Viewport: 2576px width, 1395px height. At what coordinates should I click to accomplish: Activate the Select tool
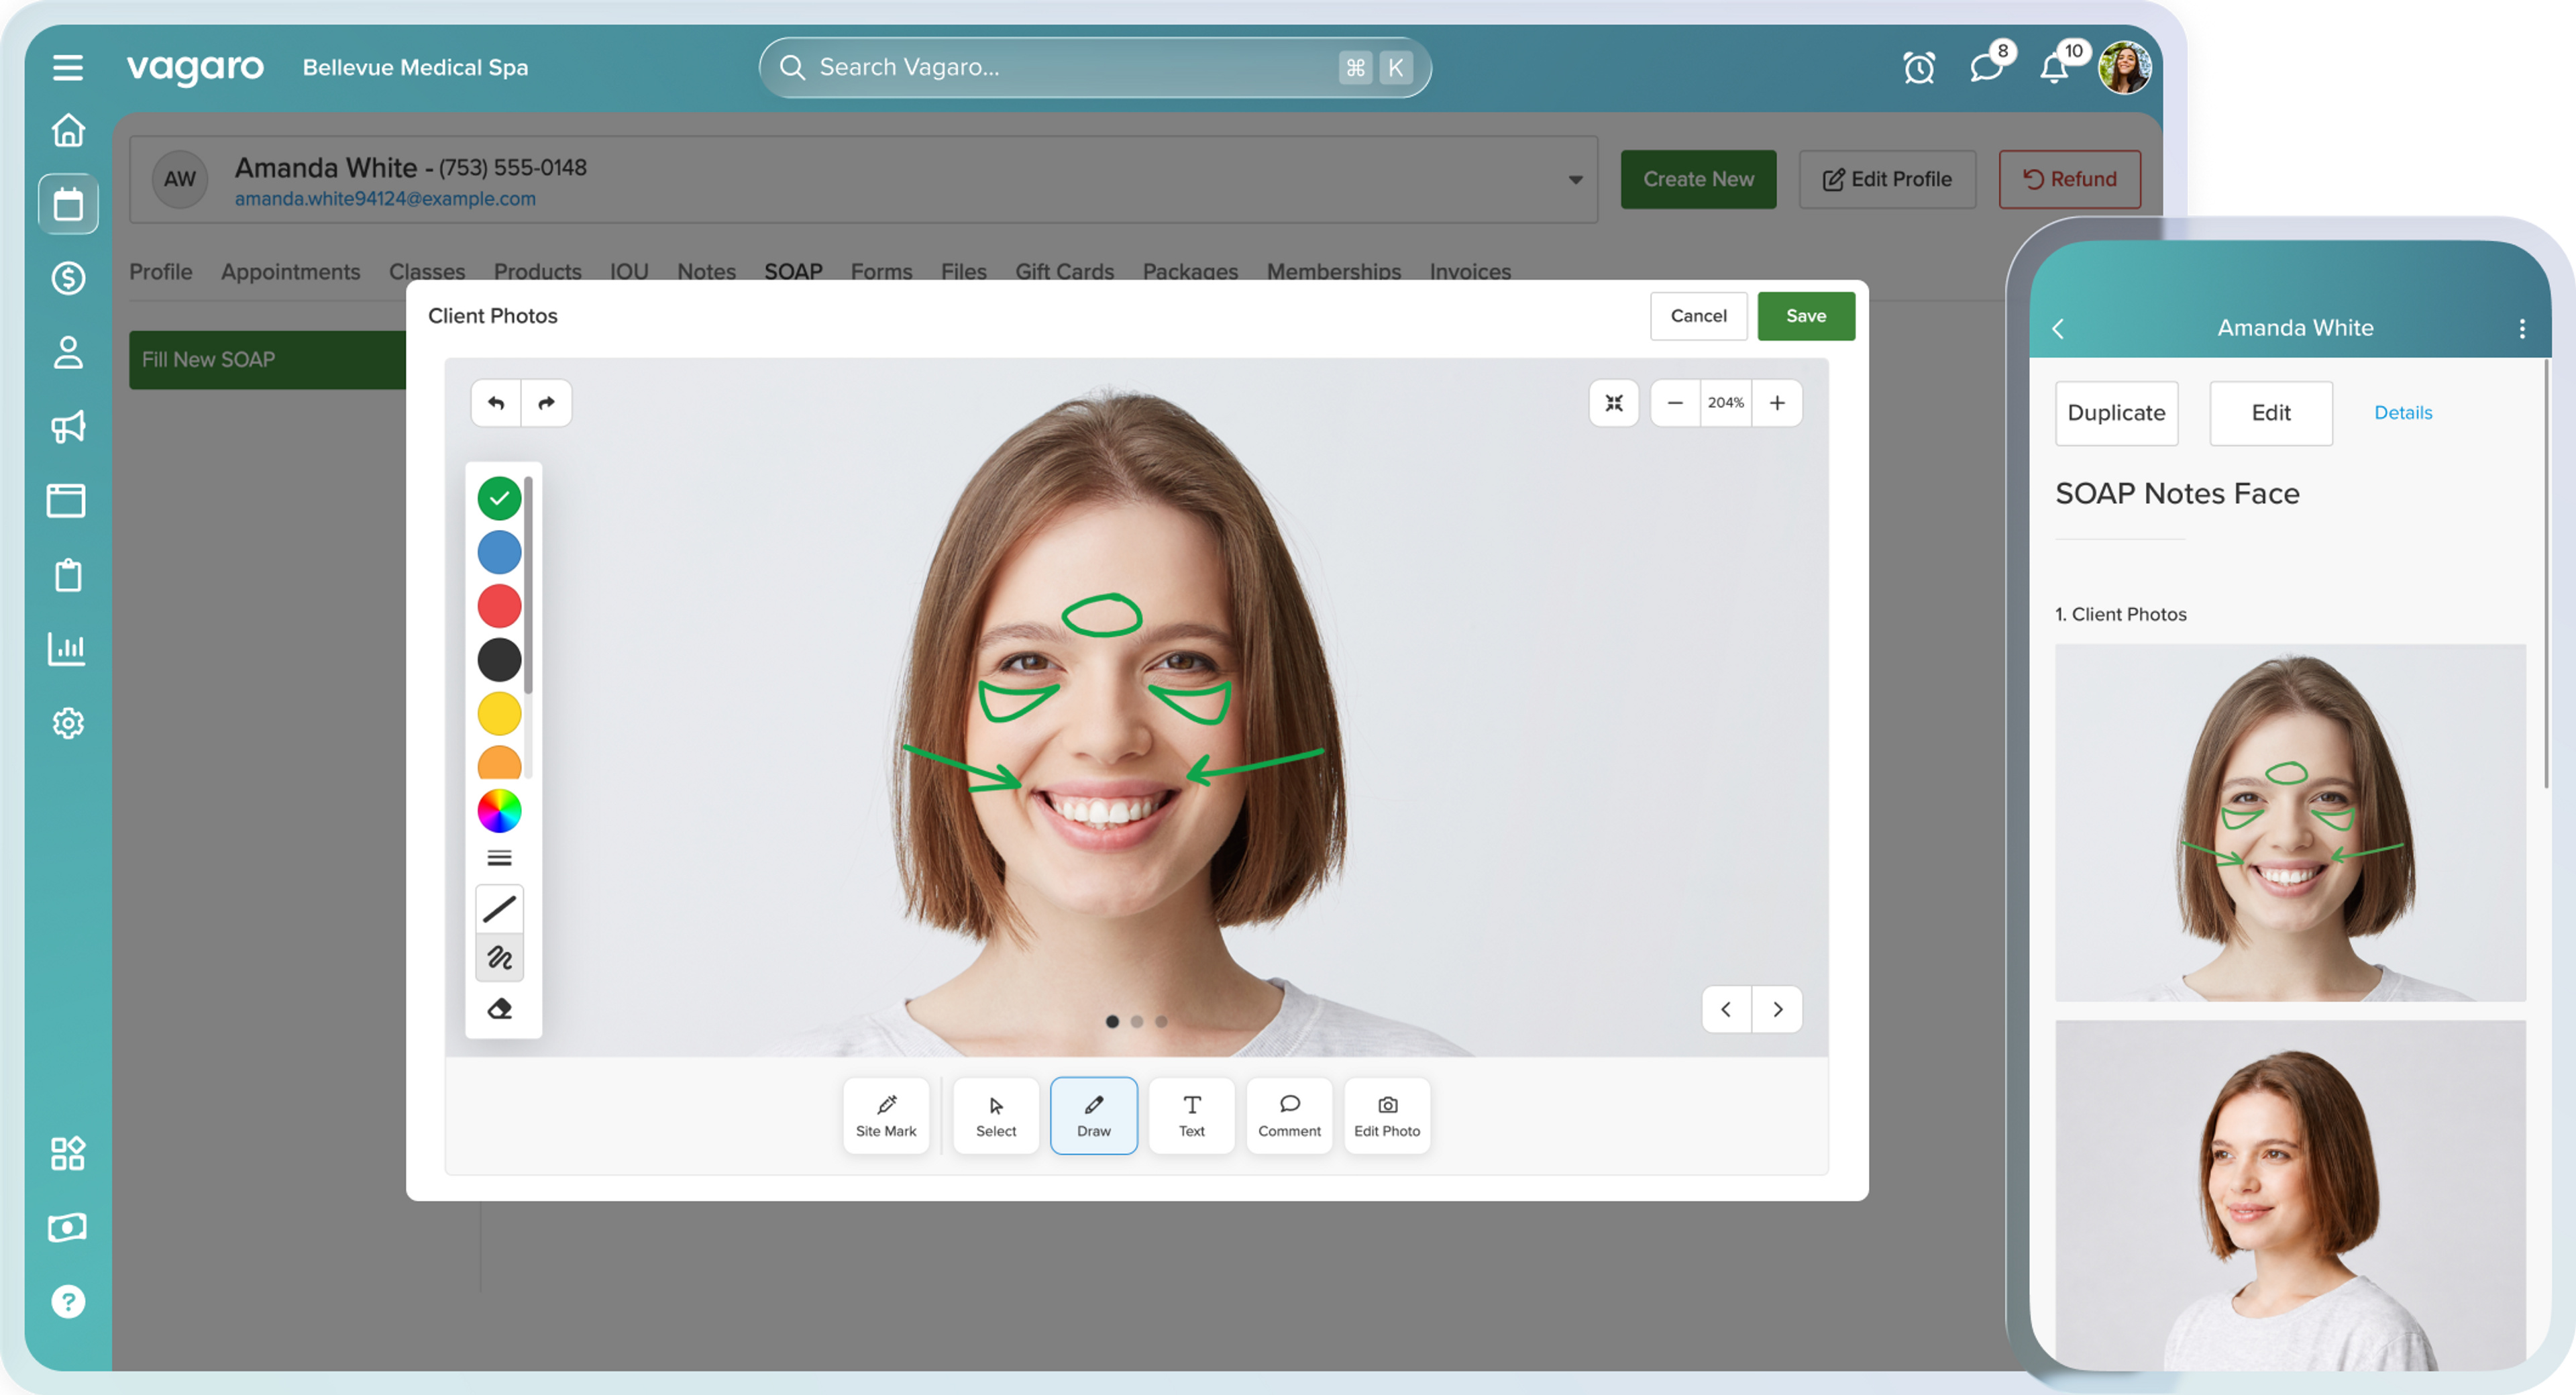(x=996, y=1116)
